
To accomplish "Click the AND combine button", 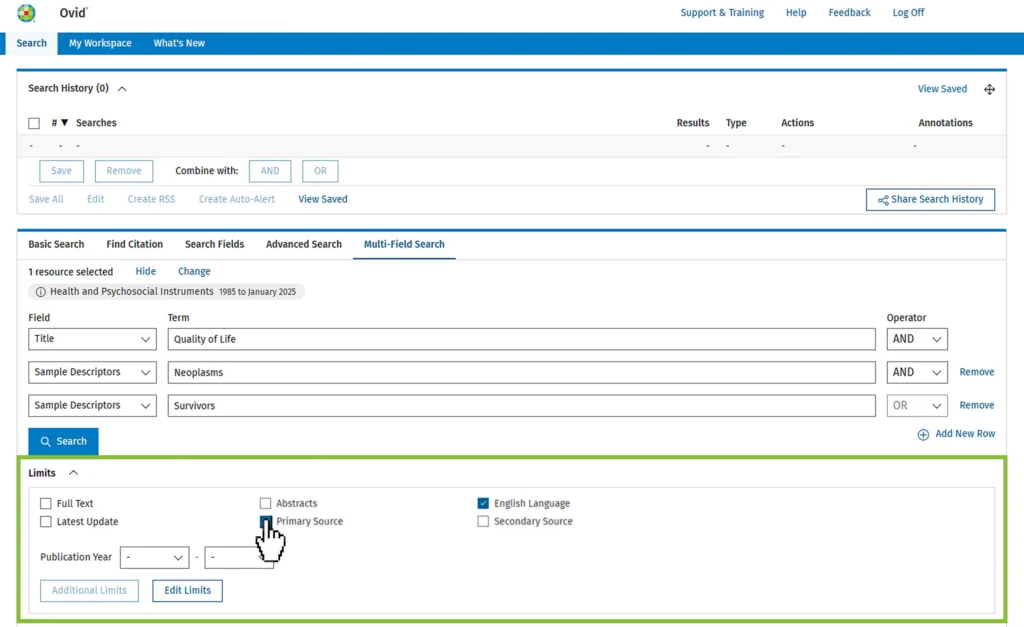I will pyautogui.click(x=270, y=171).
